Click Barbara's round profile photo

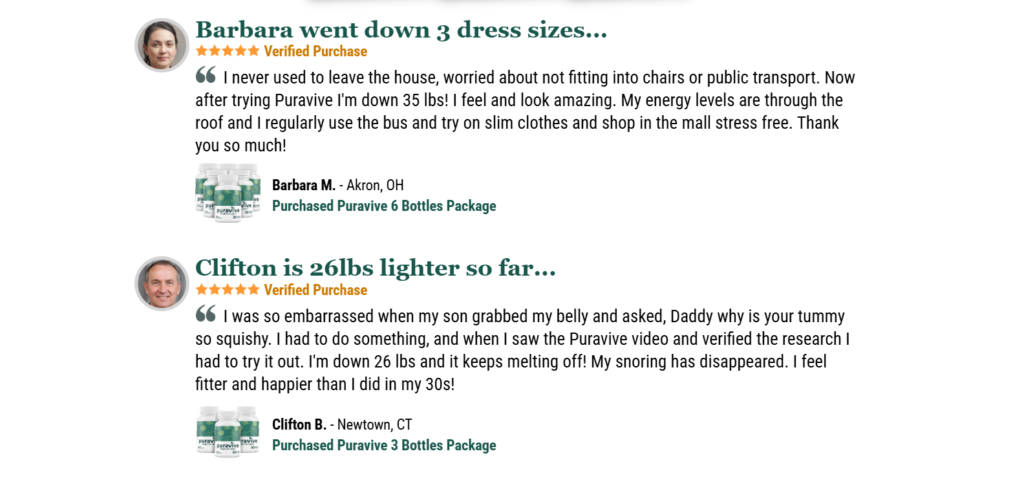162,45
